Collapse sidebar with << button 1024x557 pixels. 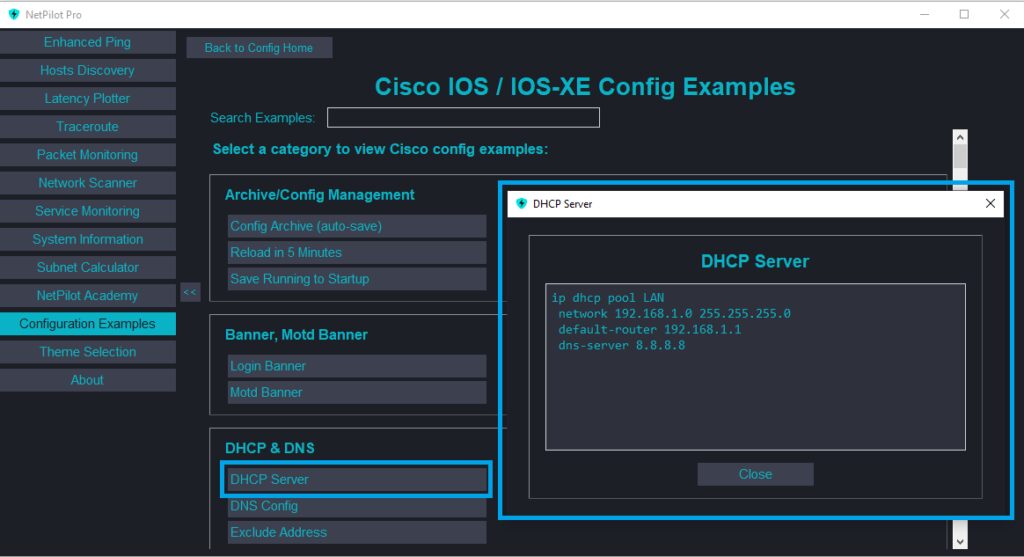tap(189, 292)
